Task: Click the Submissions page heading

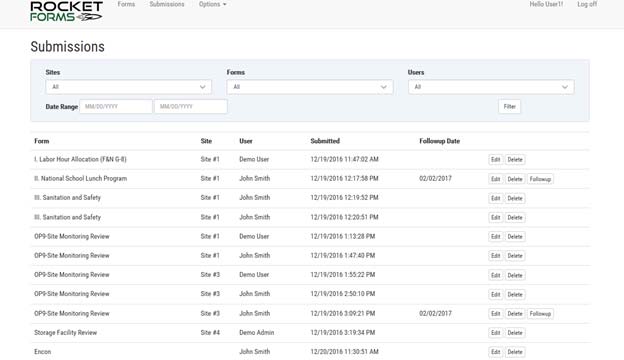Action: click(68, 47)
